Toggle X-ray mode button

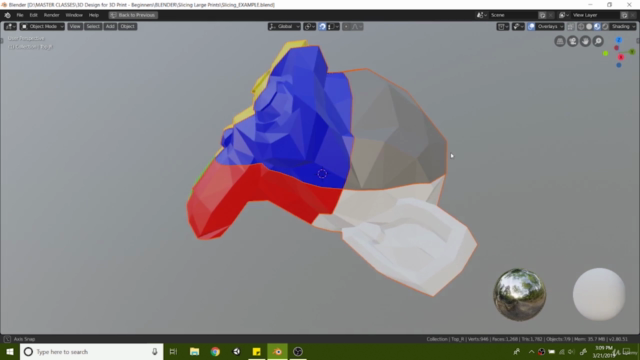571,27
